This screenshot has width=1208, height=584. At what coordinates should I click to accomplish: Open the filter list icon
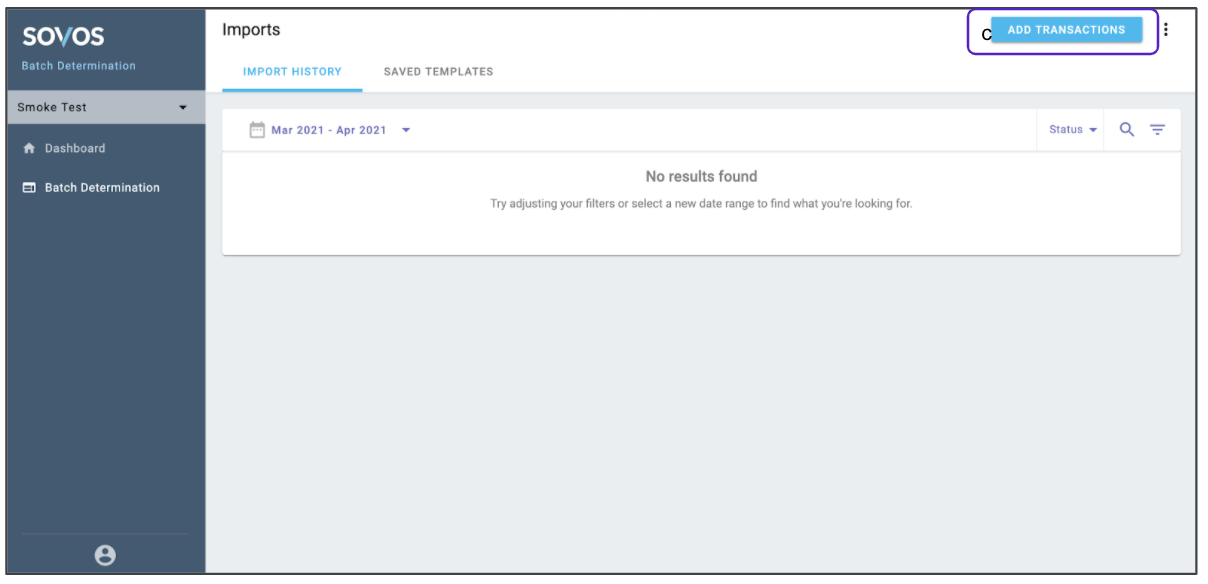tap(1157, 130)
